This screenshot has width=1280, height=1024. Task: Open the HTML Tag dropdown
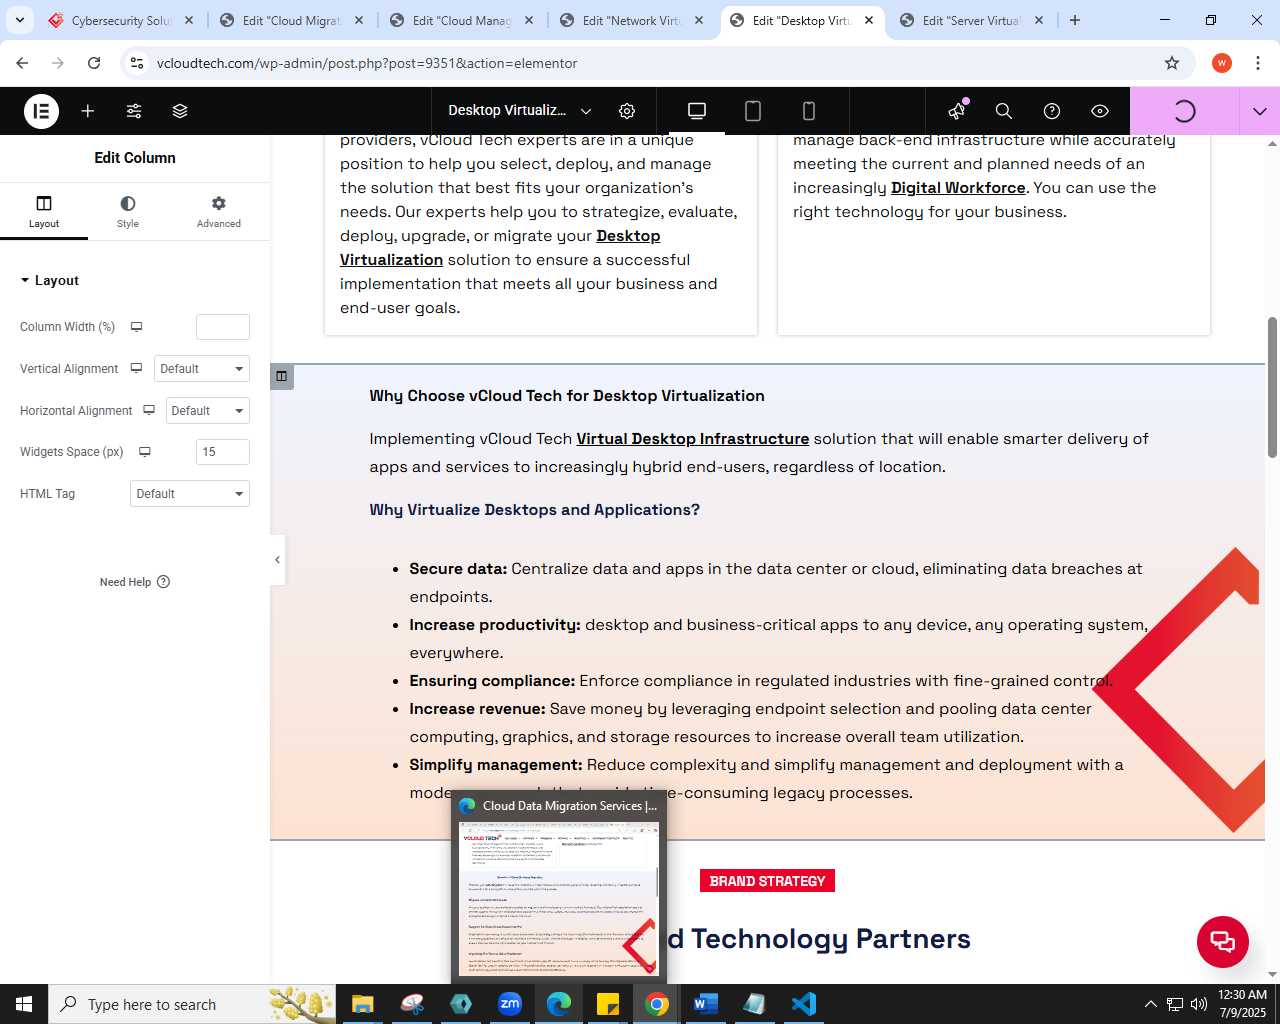click(190, 494)
